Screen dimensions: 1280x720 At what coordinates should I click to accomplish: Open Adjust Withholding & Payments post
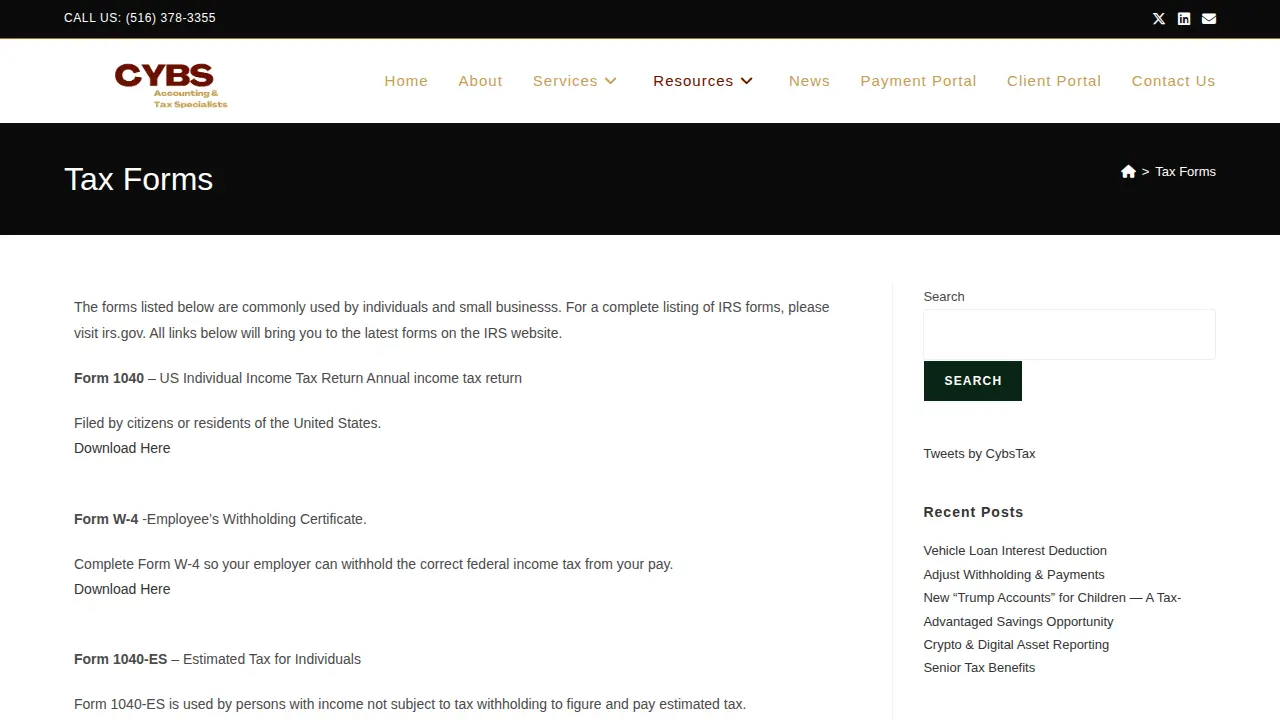[x=1014, y=575]
